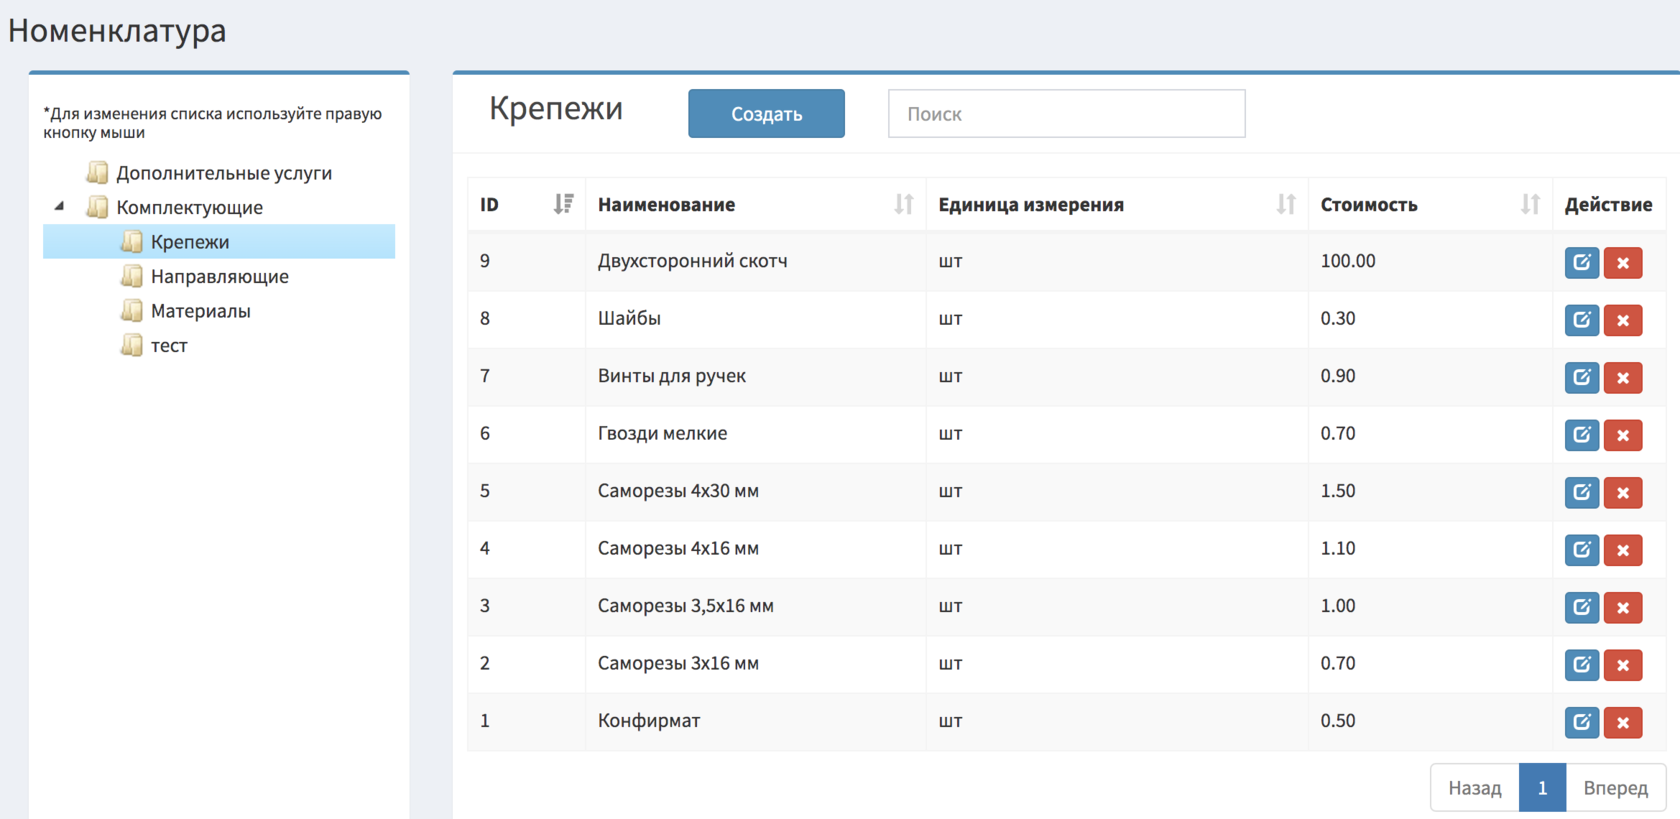
Task: Delete the Гвозди мелкие row
Action: coord(1623,435)
